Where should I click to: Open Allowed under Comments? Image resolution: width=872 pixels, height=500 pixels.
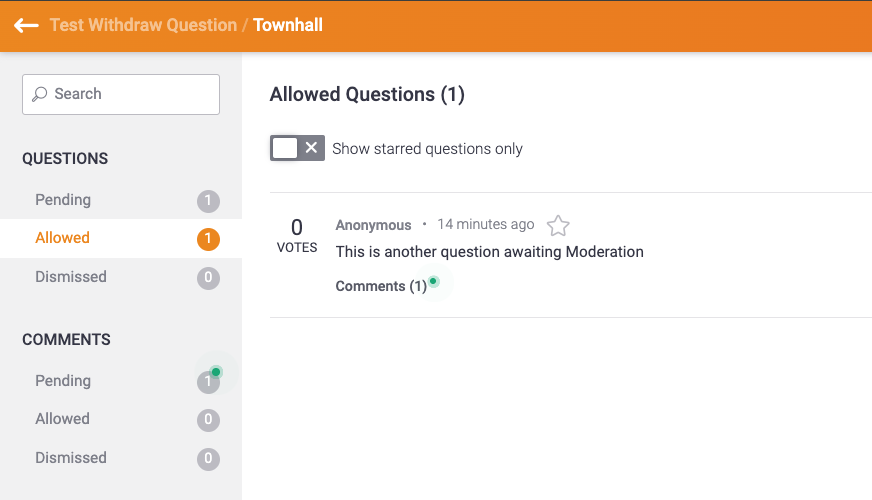click(121, 419)
